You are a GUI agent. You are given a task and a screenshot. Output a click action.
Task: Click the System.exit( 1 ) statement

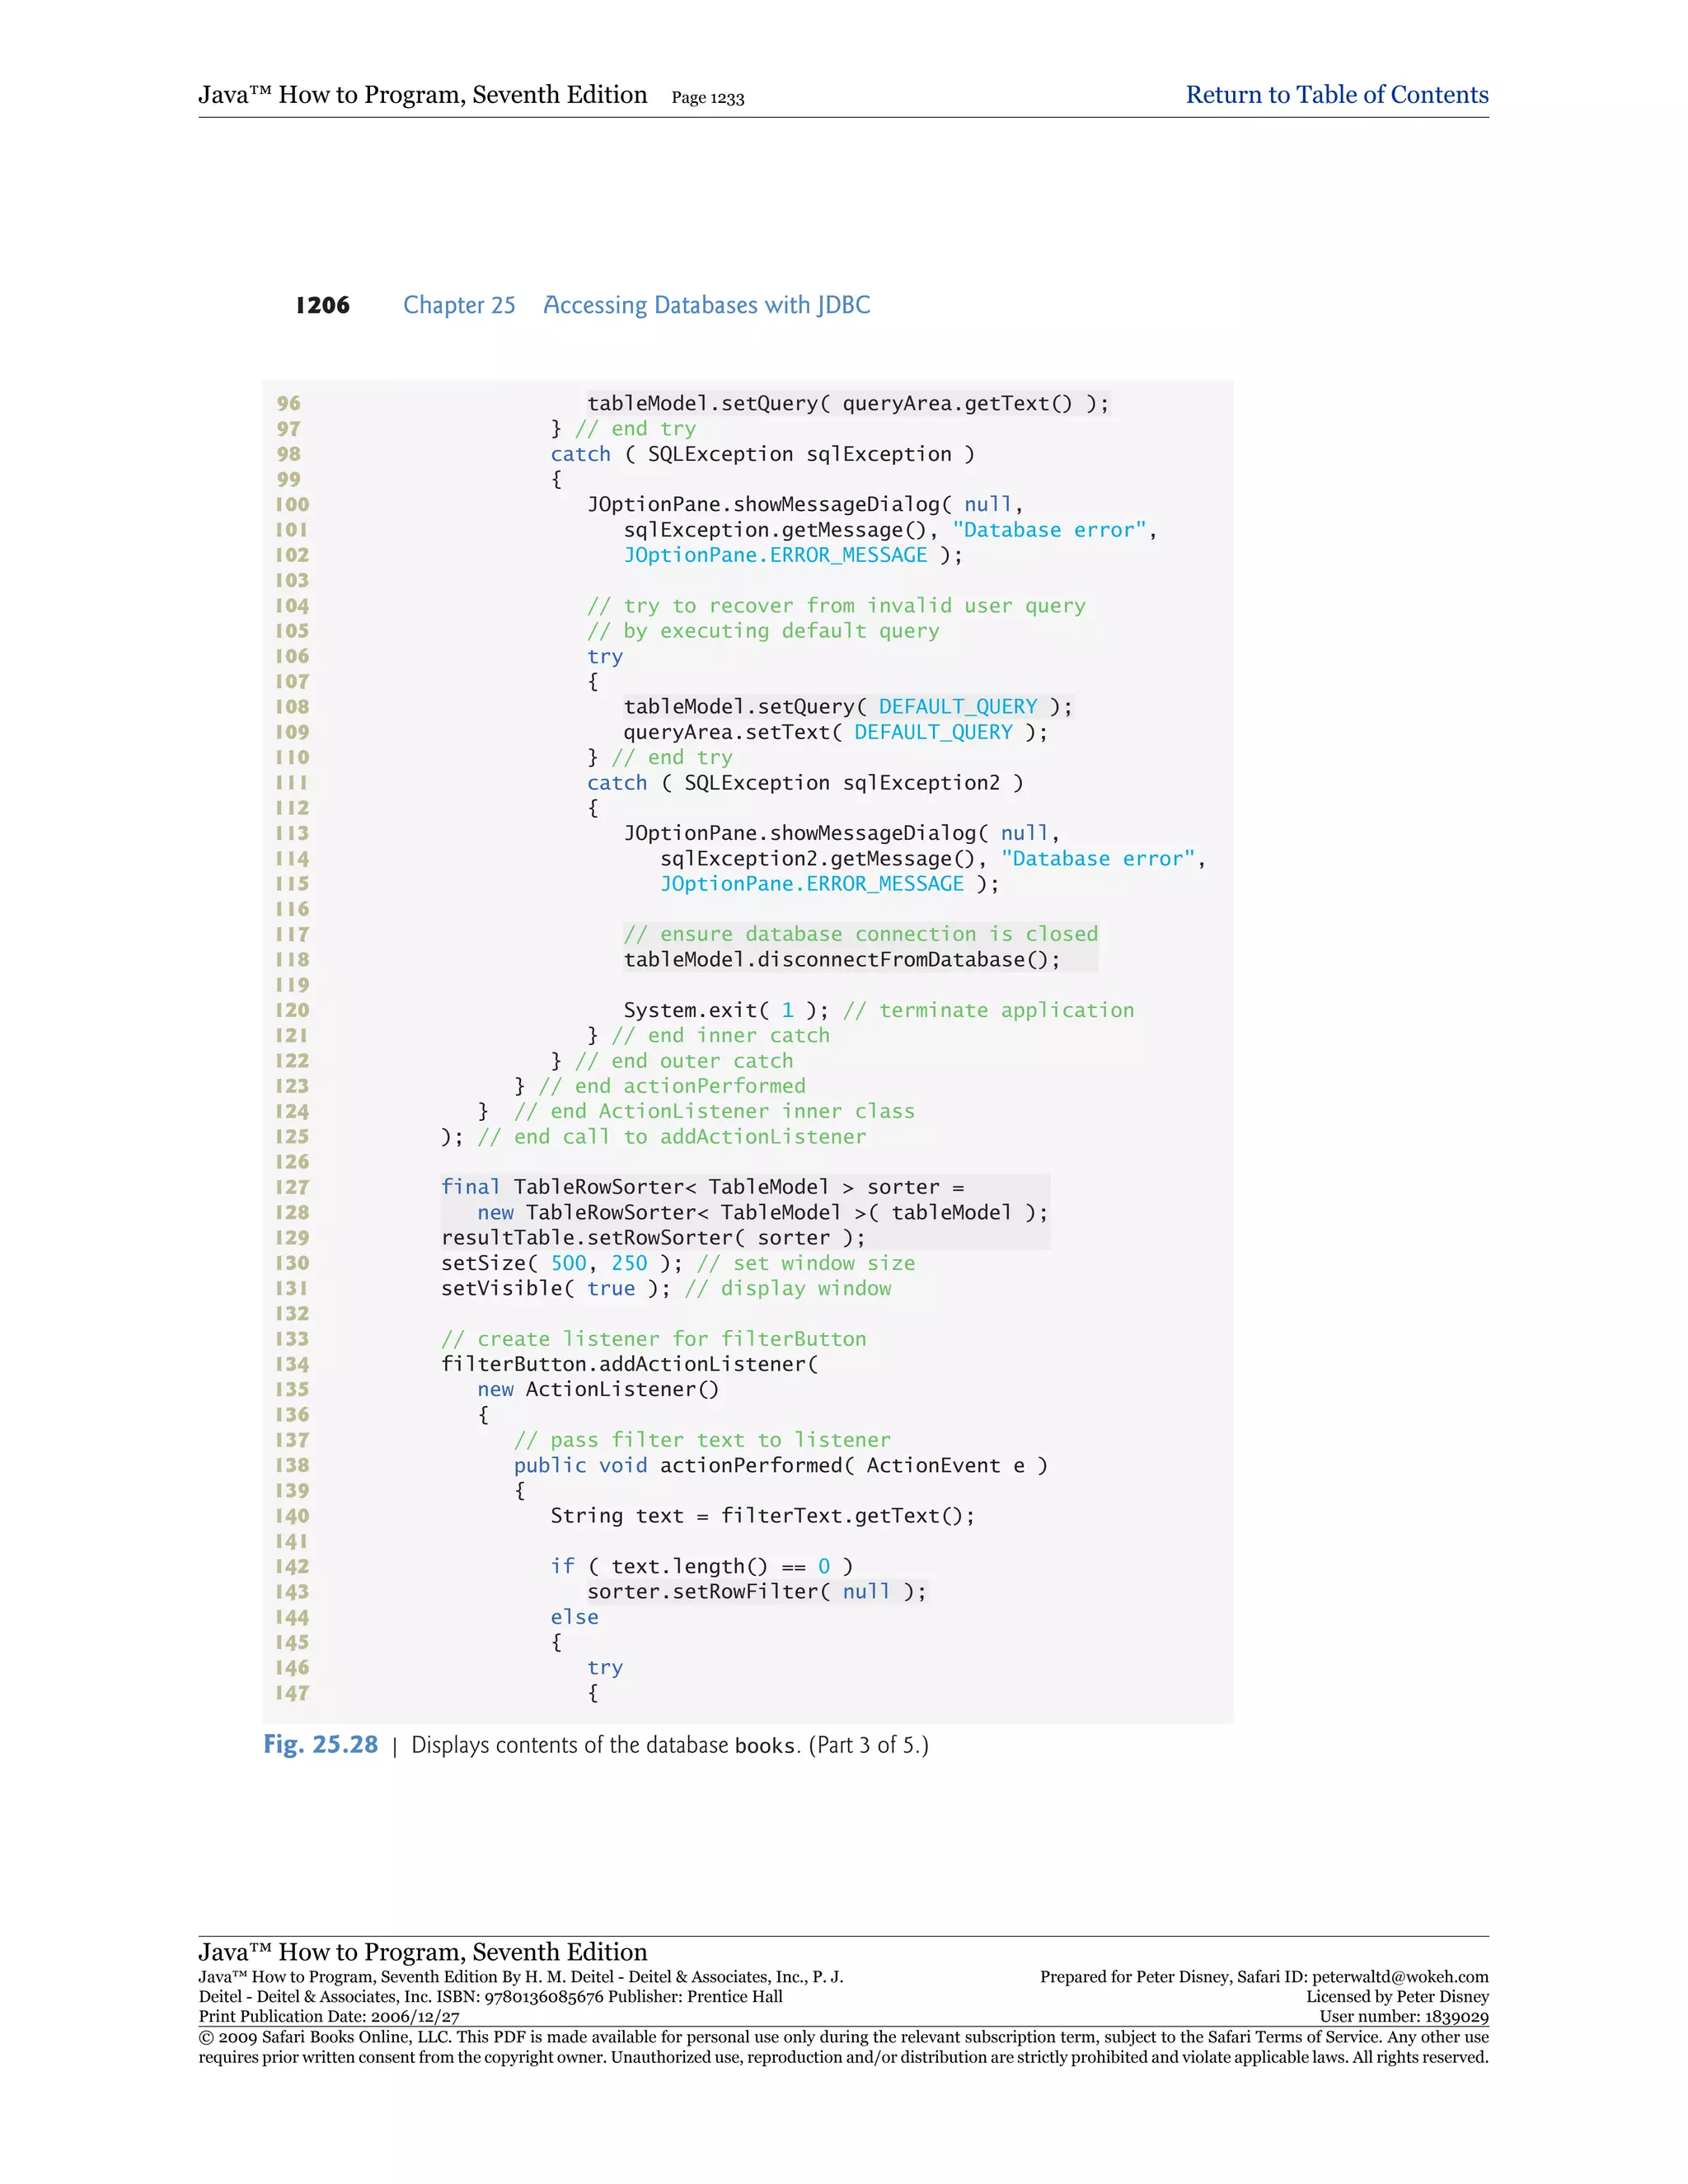pyautogui.click(x=725, y=1010)
